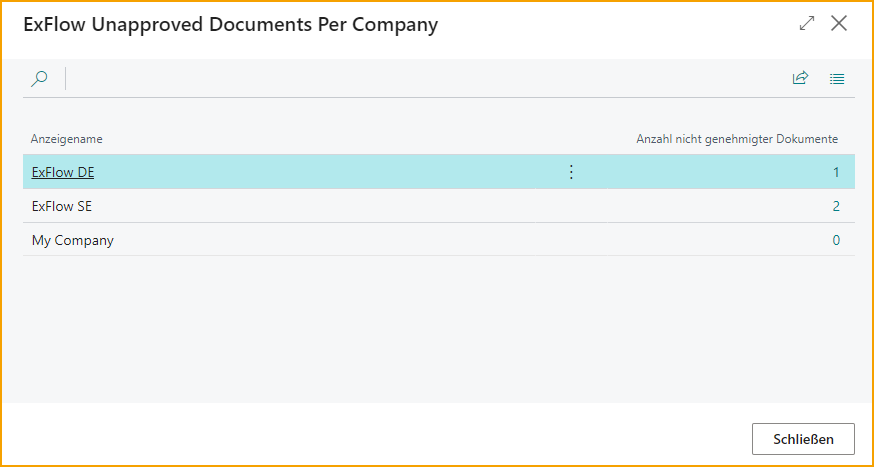Screen dimensions: 874x467
Task: Select the My Company row
Action: click(73, 240)
